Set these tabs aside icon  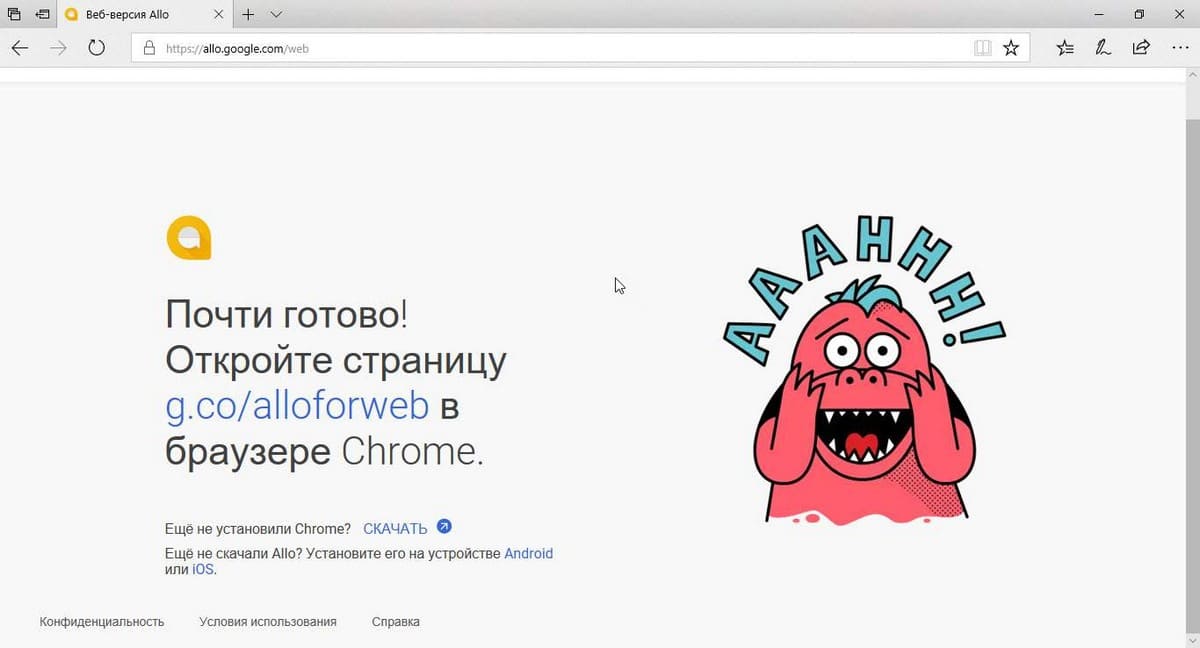[43, 14]
